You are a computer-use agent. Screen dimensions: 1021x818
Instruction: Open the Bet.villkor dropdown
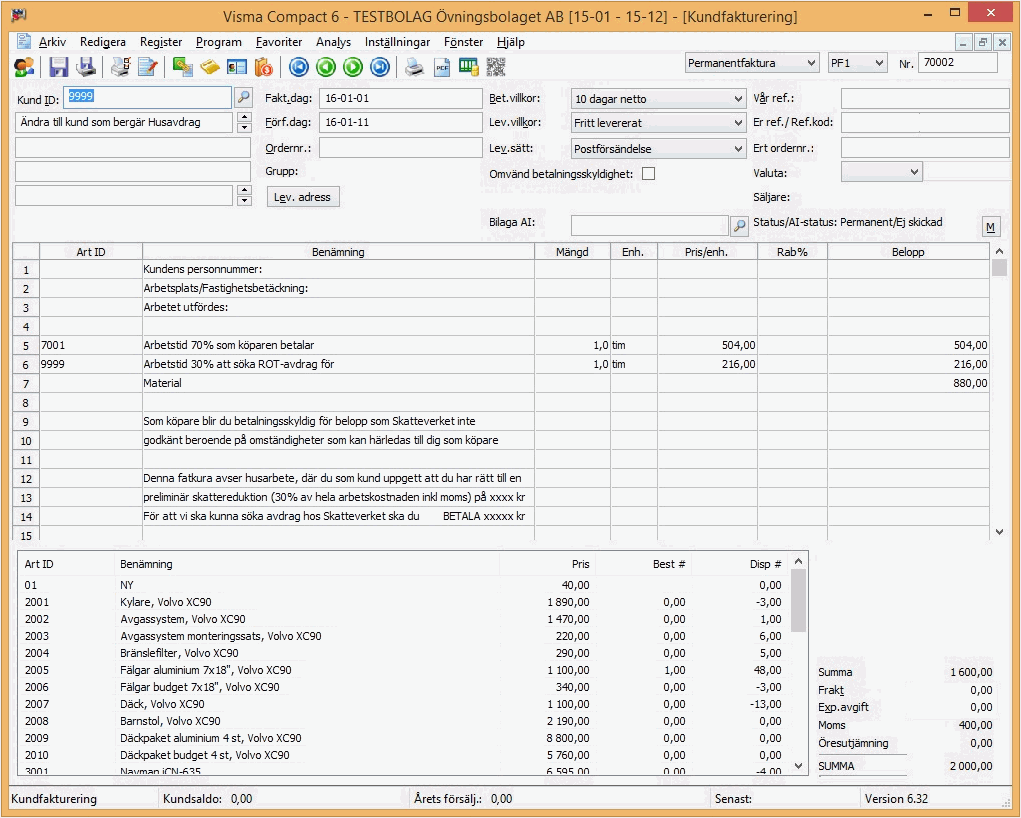tap(737, 99)
